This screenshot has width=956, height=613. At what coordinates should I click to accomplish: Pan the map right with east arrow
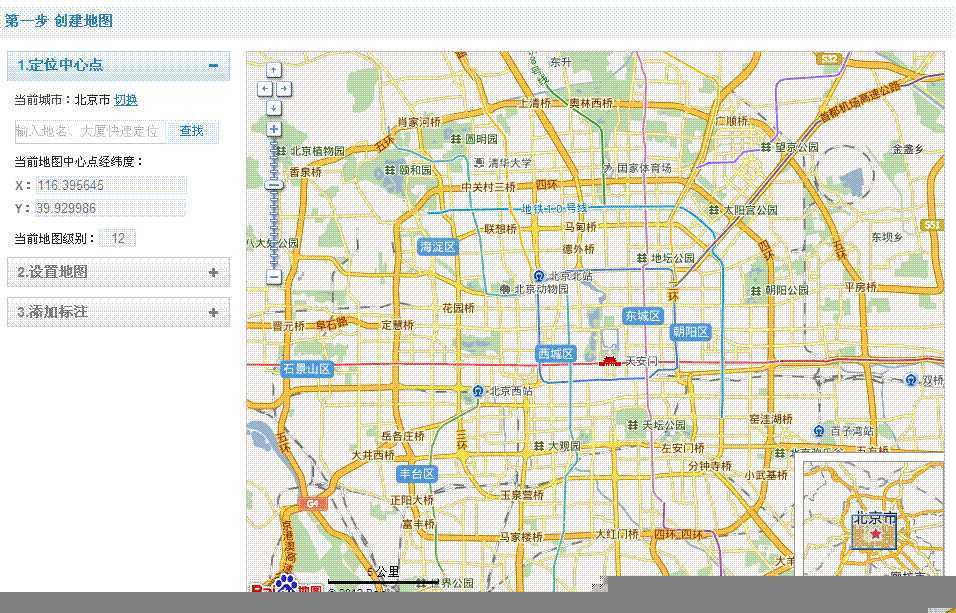click(284, 89)
